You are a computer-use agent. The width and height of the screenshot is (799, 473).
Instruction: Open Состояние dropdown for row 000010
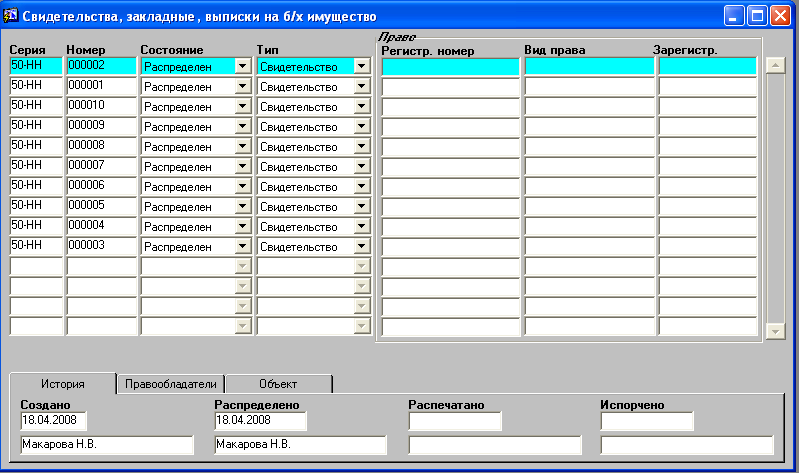click(x=243, y=107)
